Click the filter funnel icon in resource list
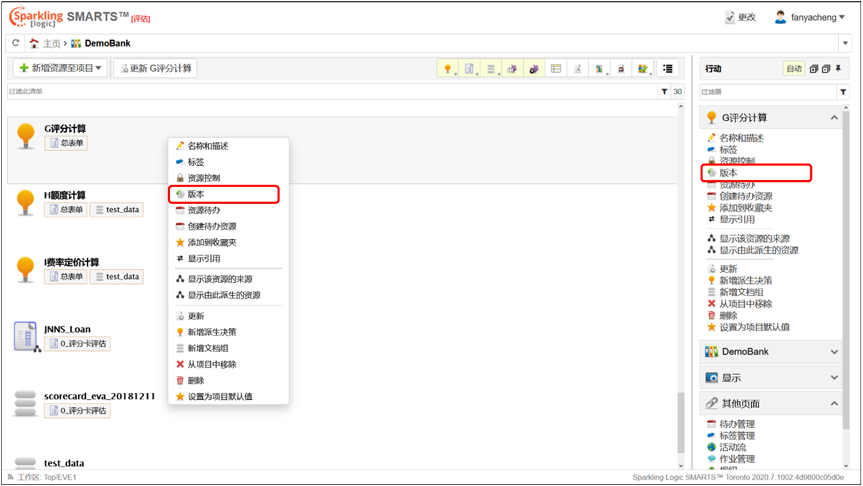The image size is (863, 486). pyautogui.click(x=664, y=92)
